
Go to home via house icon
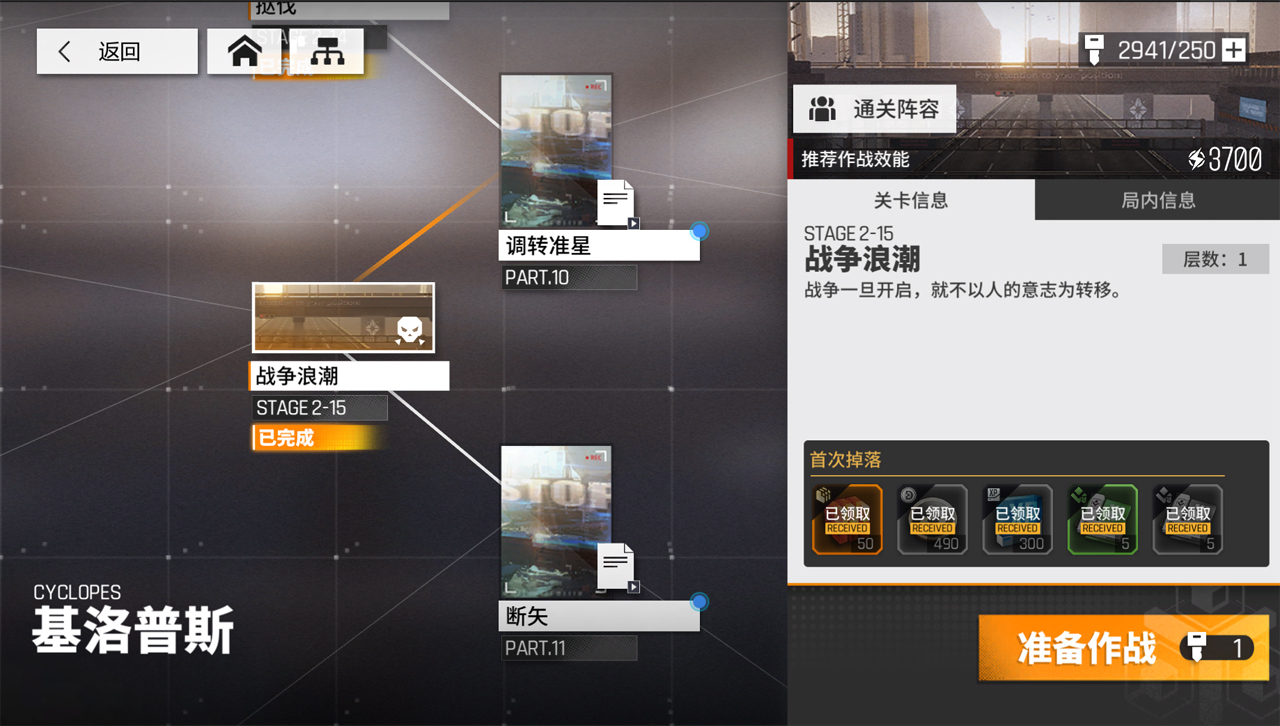pyautogui.click(x=245, y=51)
